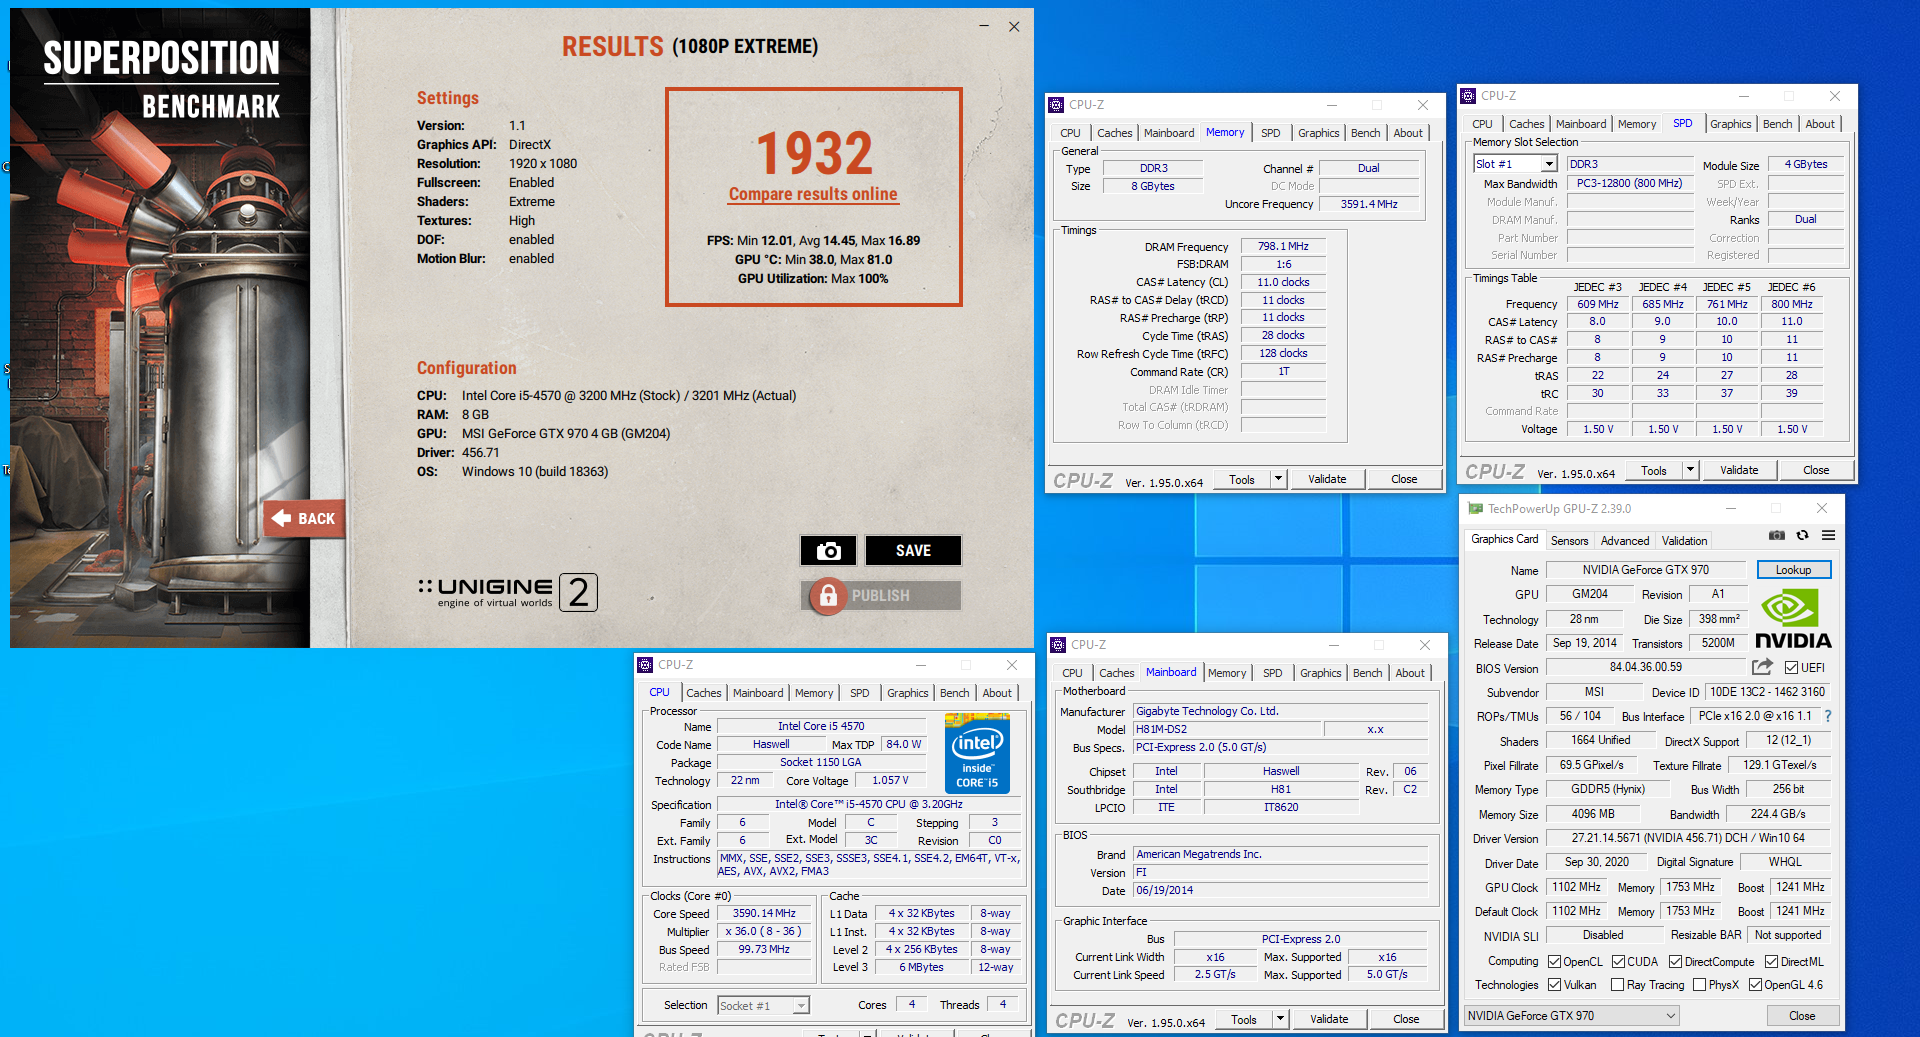This screenshot has height=1037, width=1920.
Task: Close the Superposition results window
Action: point(1014,26)
